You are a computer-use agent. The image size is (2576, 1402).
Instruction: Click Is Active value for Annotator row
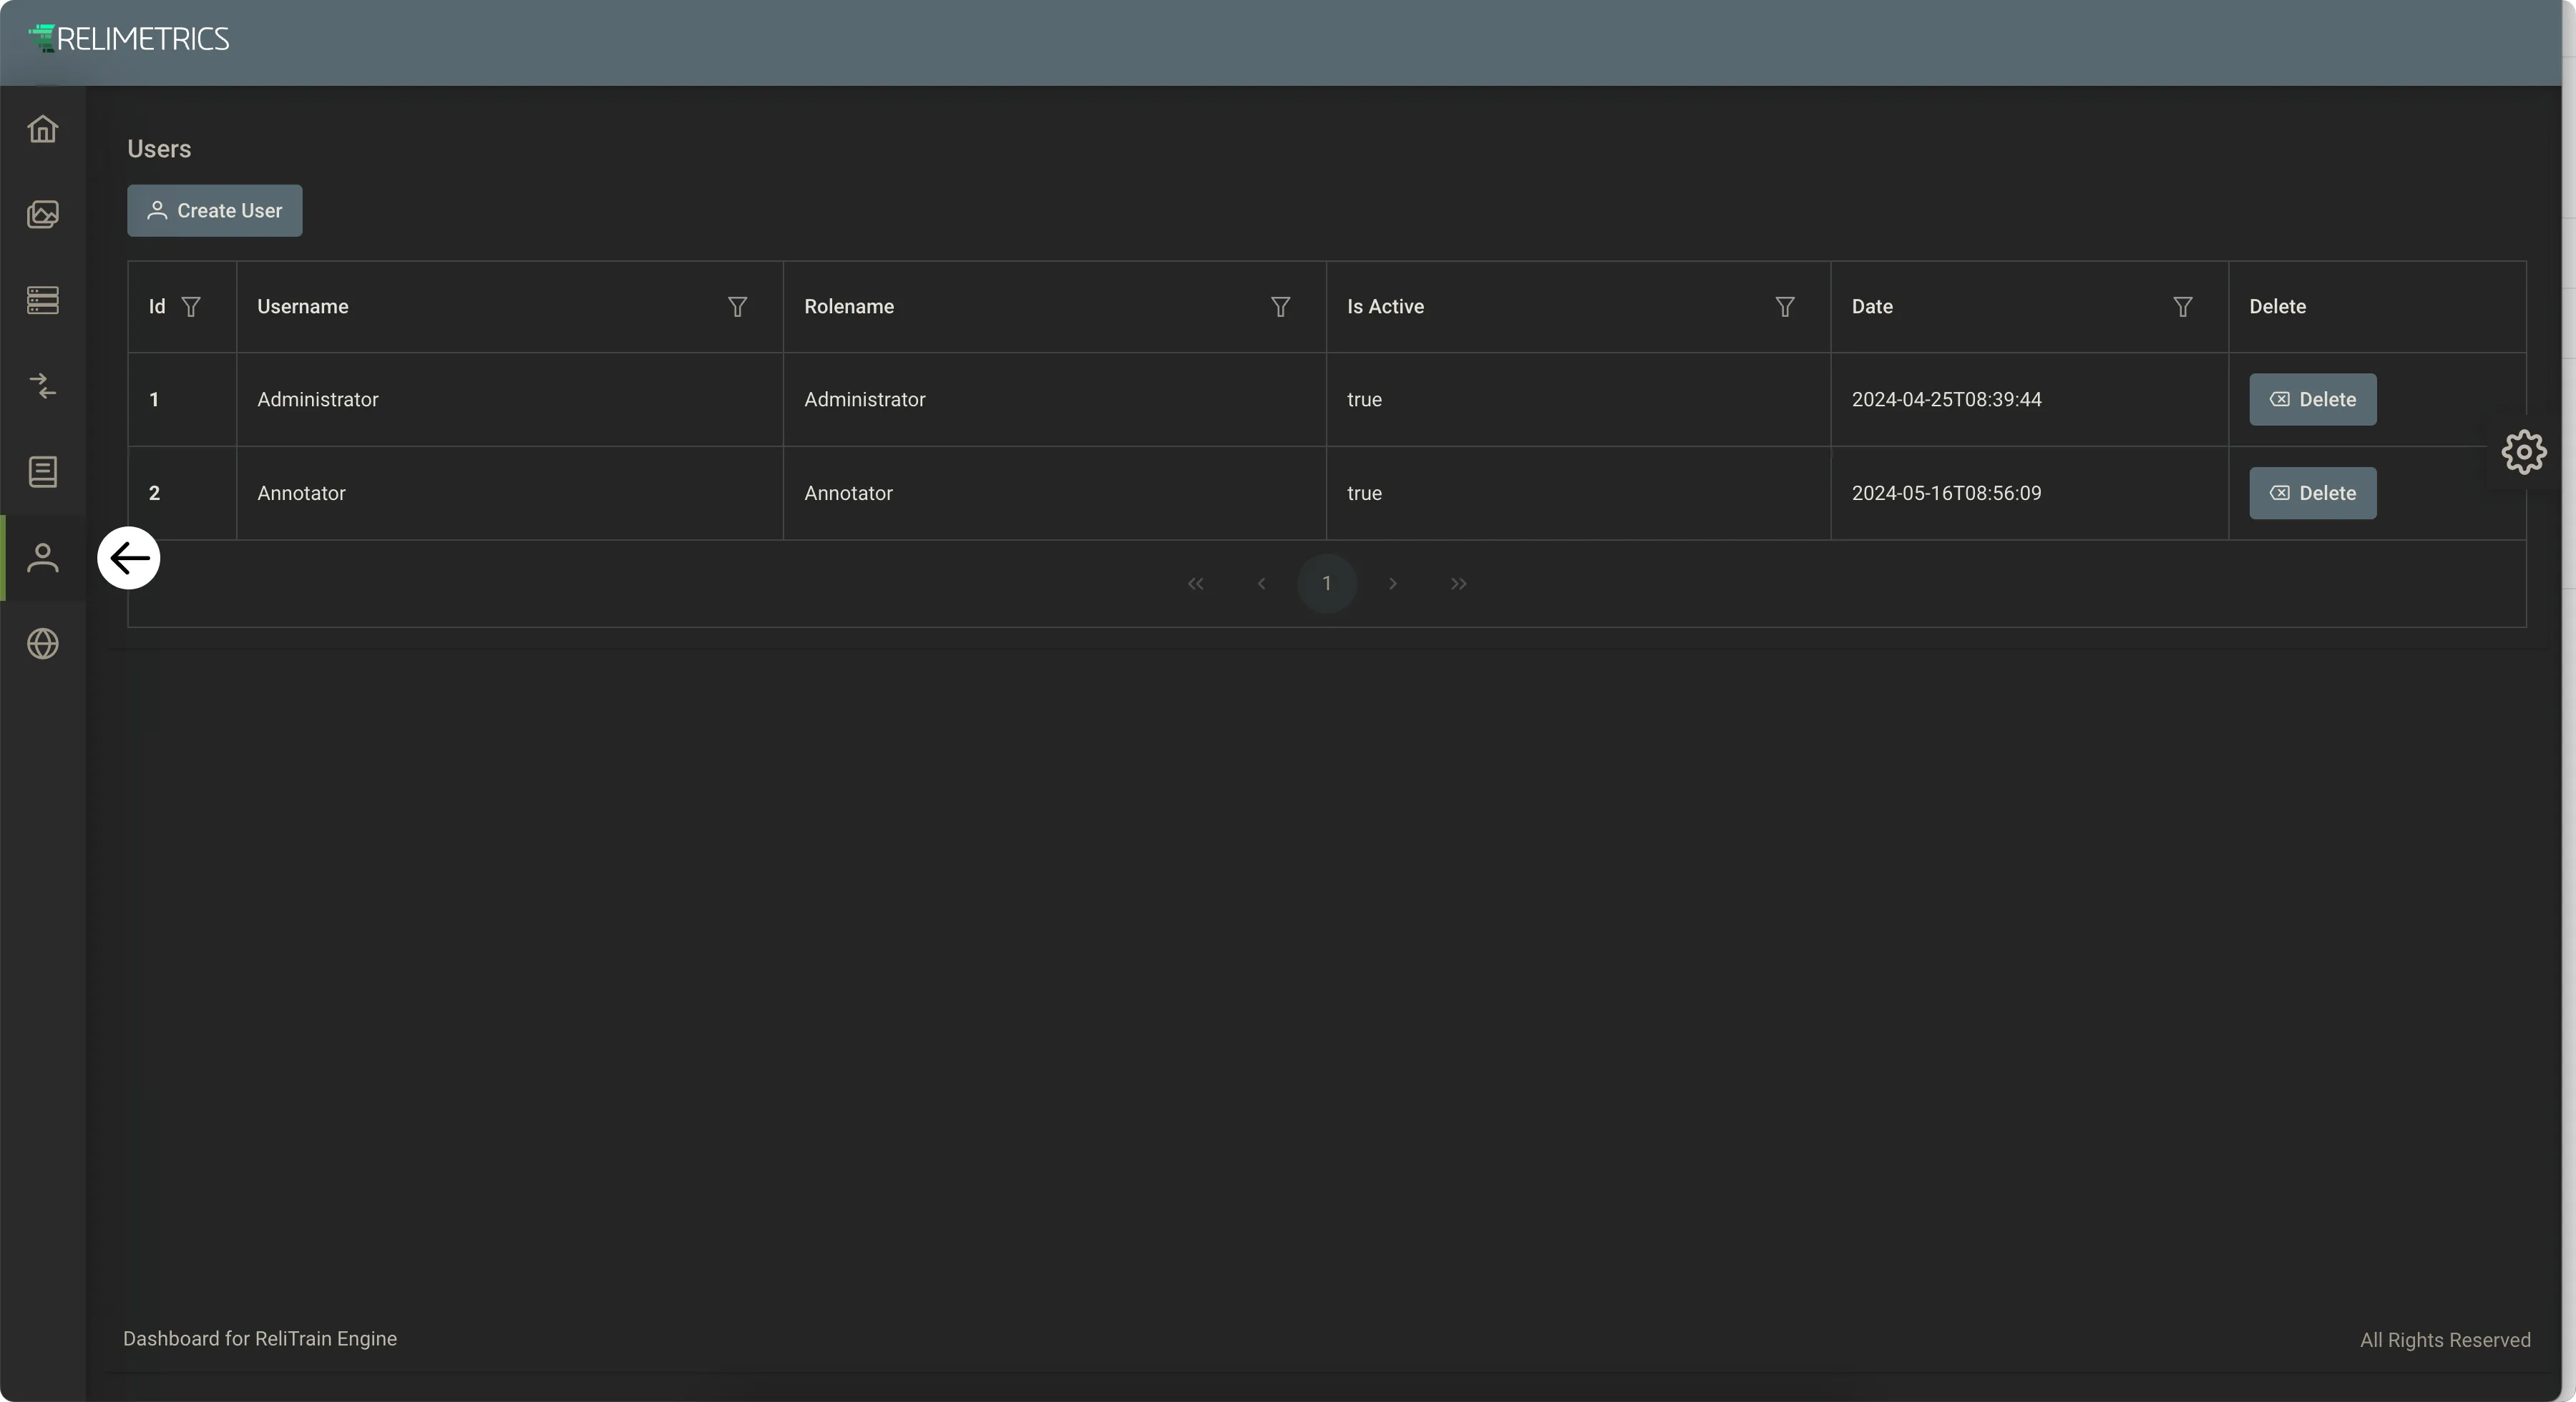click(x=1364, y=494)
